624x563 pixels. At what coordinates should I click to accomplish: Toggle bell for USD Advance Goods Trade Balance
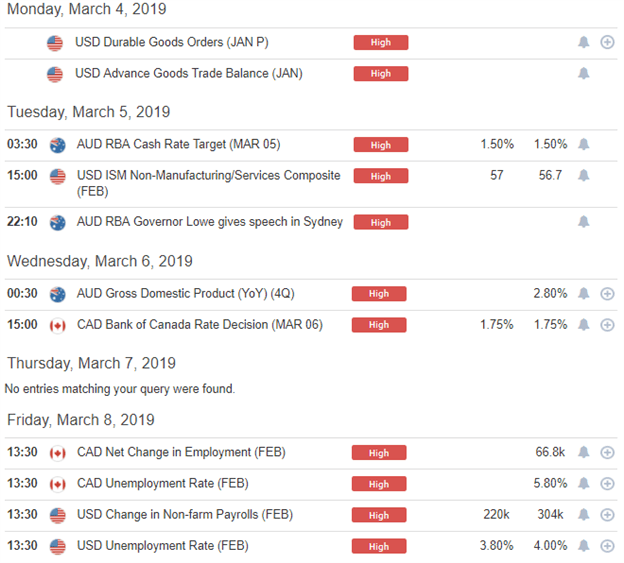pos(583,74)
